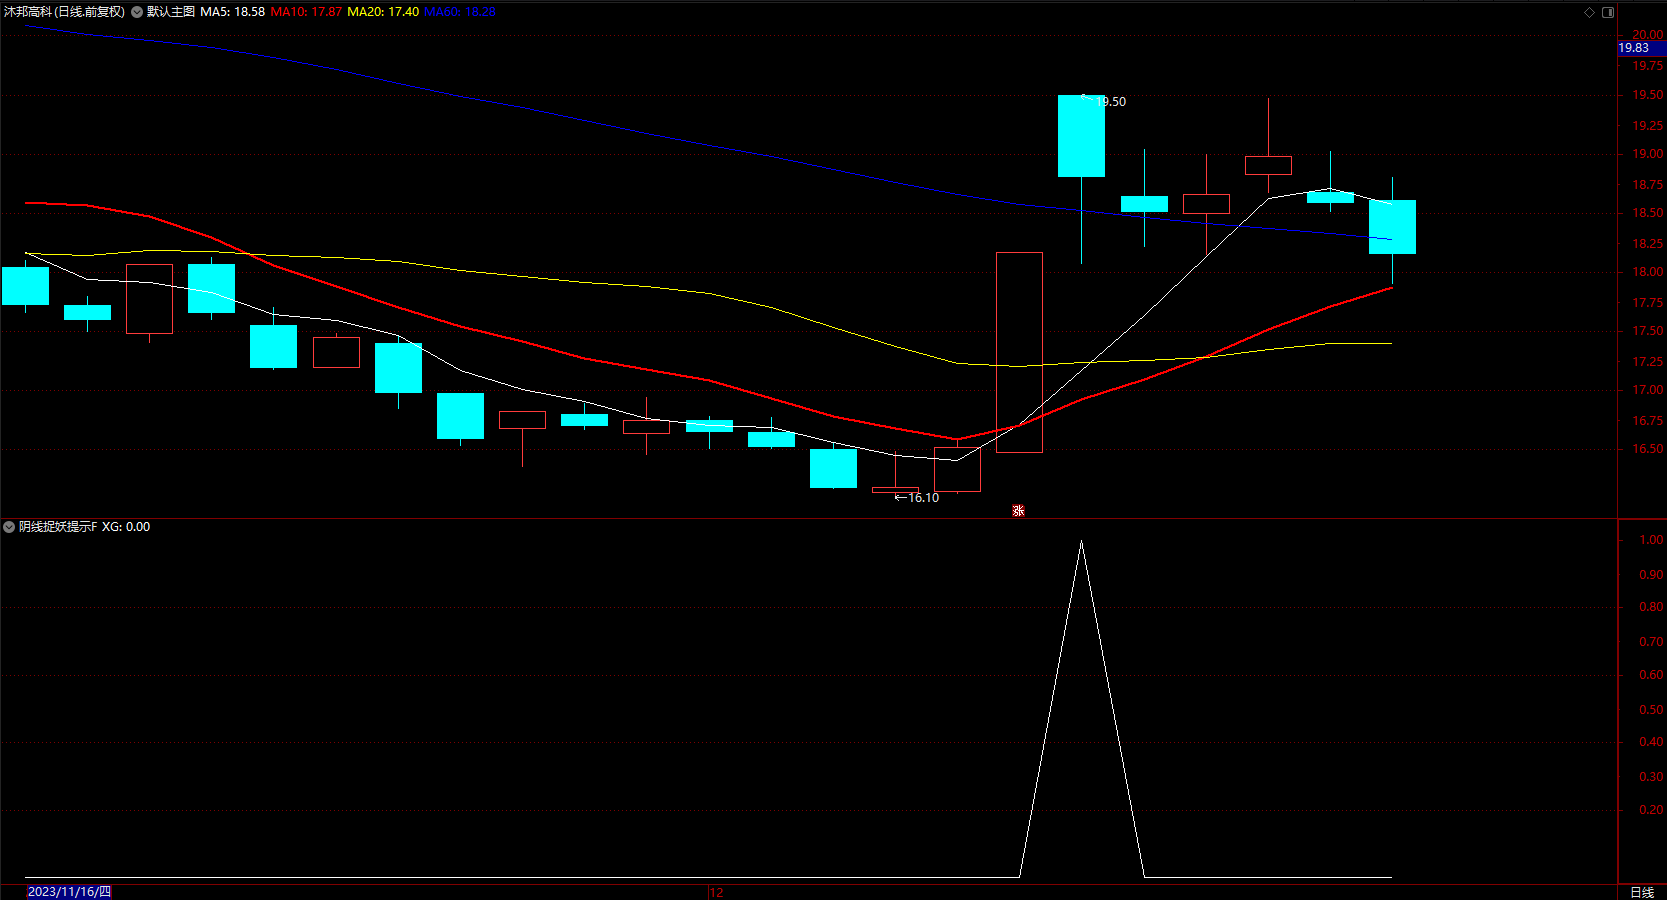Click the peak of the XG signal spike
The height and width of the screenshot is (900, 1667).
1081,541
